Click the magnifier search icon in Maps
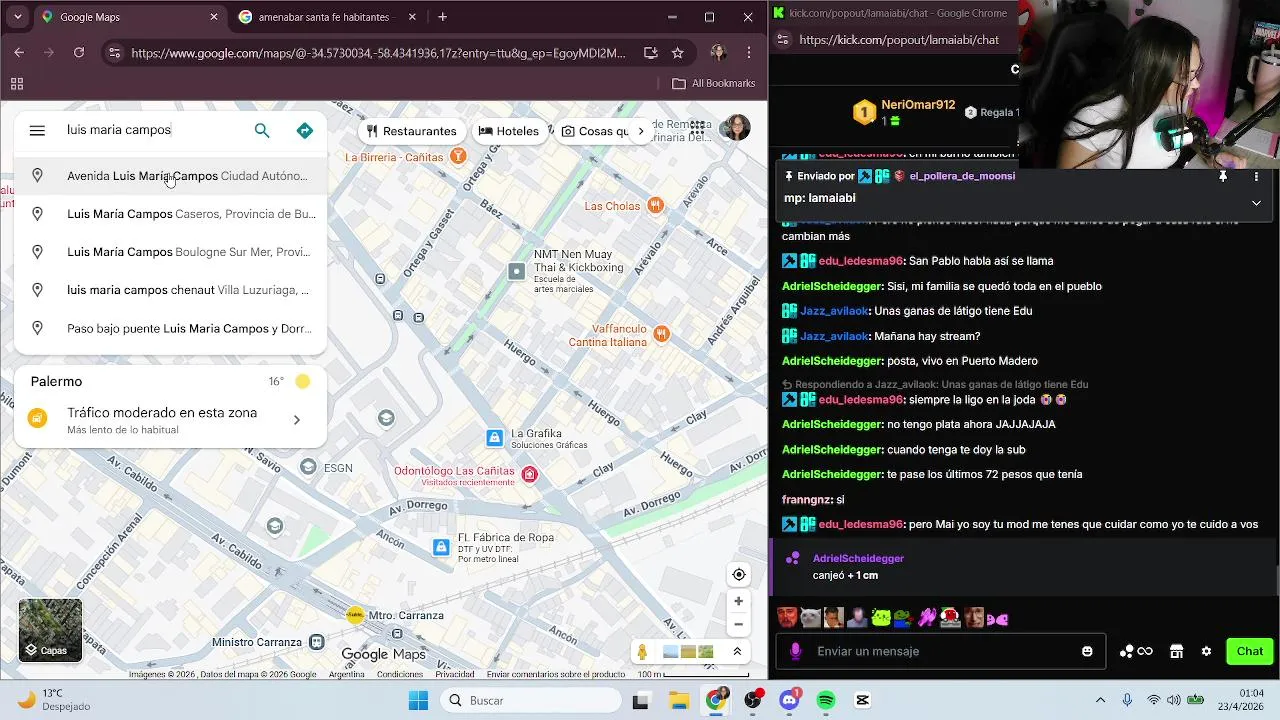1280x720 pixels. pyautogui.click(x=262, y=131)
